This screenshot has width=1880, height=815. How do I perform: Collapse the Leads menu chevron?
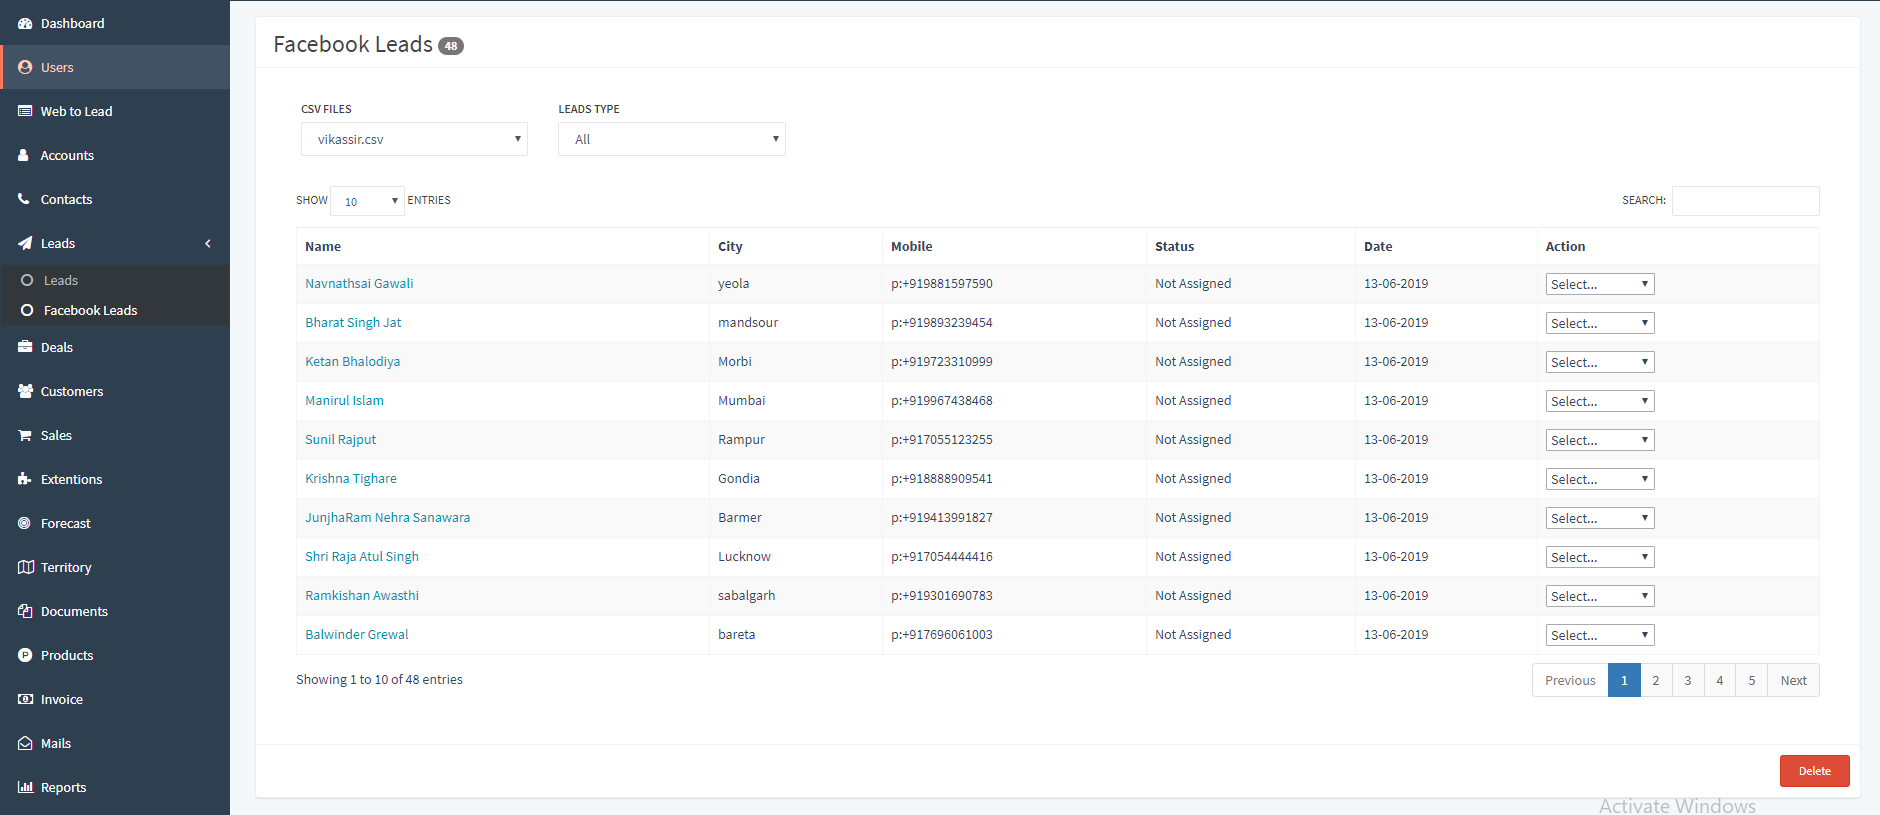(208, 243)
